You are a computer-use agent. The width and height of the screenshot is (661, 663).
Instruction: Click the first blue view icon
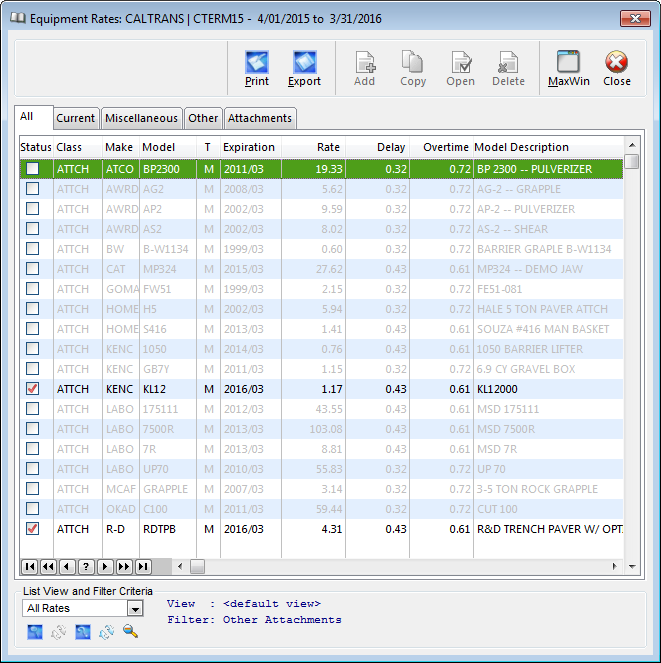pos(35,632)
